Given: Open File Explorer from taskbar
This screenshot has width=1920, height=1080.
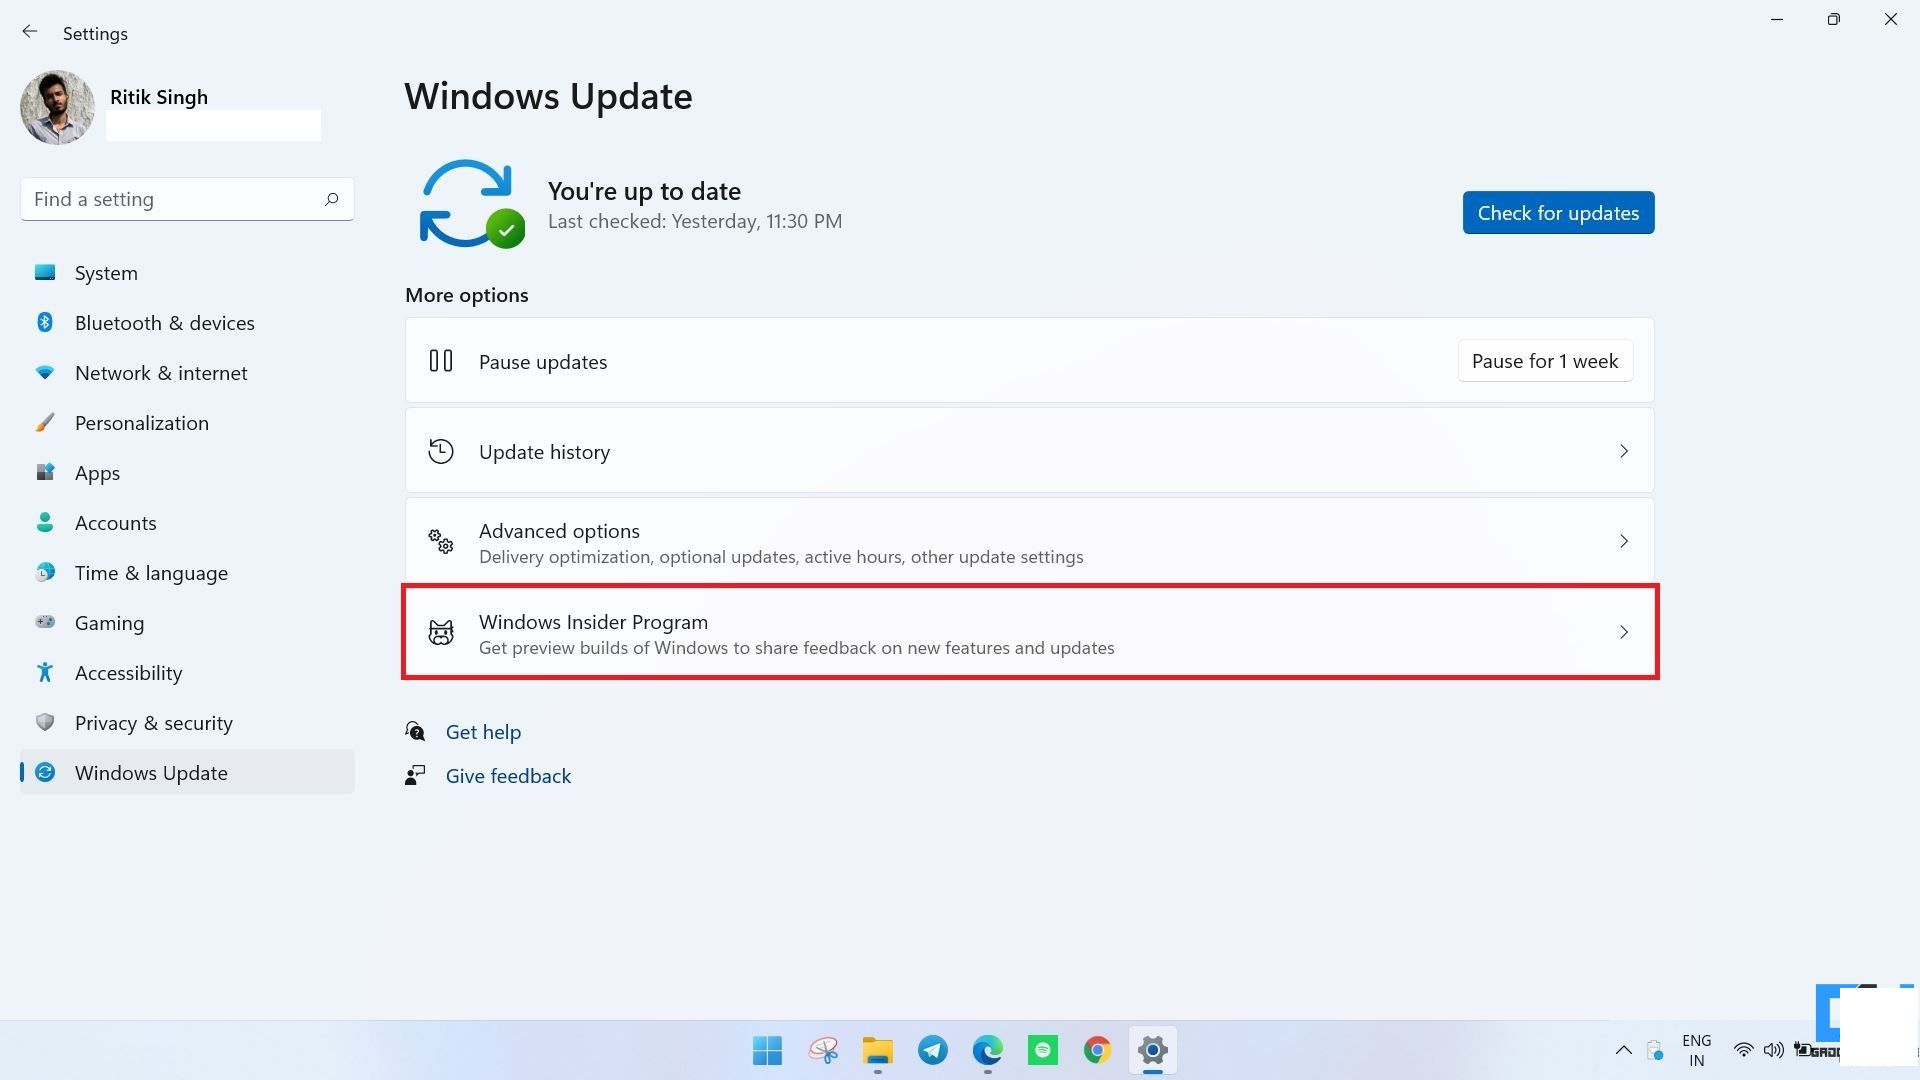Looking at the screenshot, I should (878, 1050).
